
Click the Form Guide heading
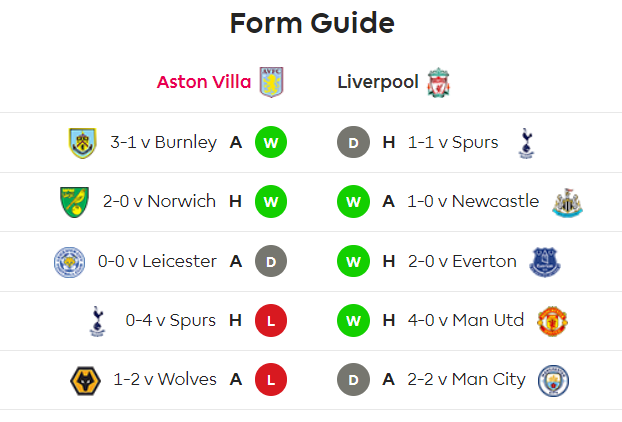[x=312, y=23]
